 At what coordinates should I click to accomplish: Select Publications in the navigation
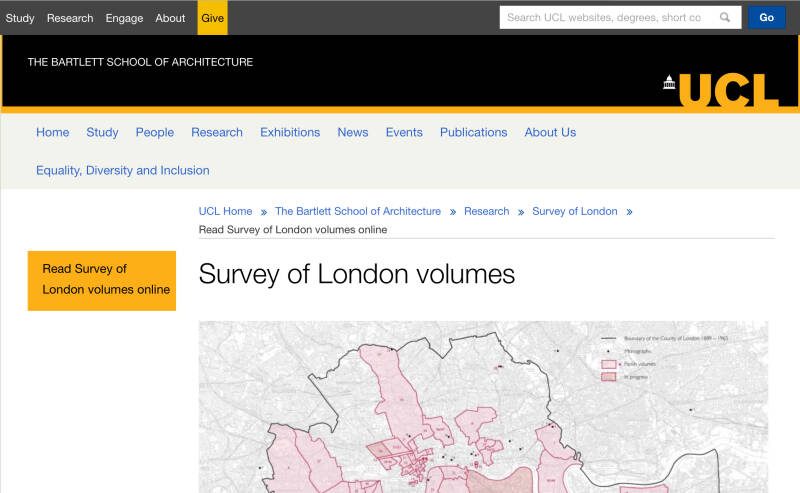(x=473, y=132)
